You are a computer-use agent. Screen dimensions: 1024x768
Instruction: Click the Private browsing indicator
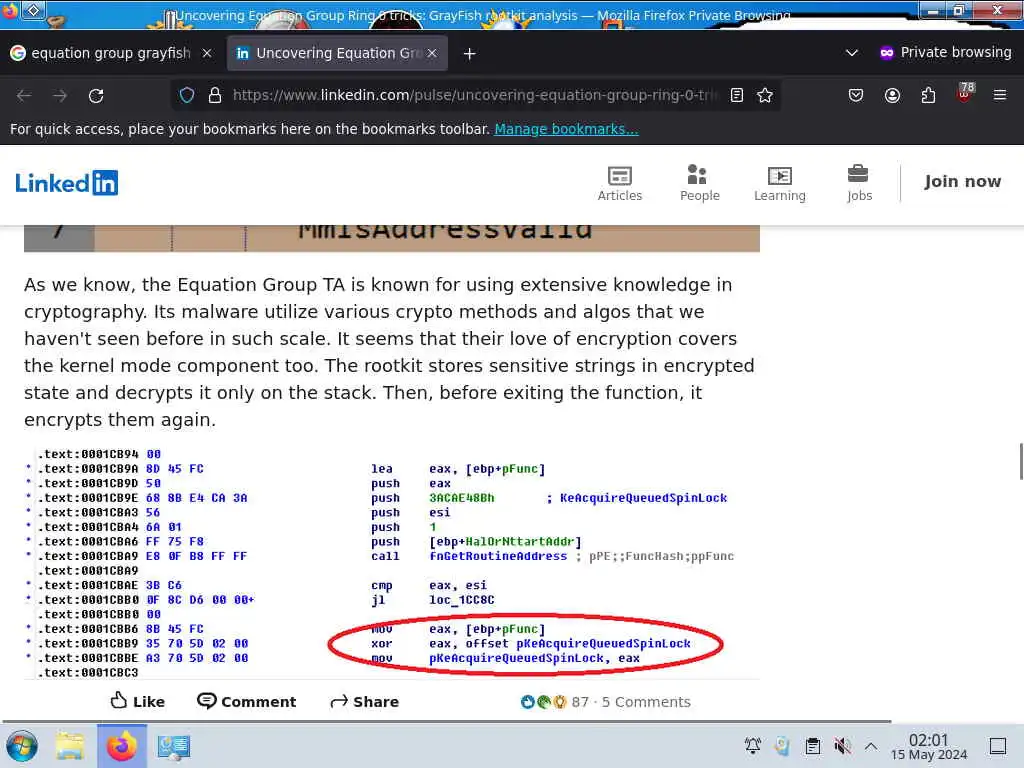pos(945,53)
